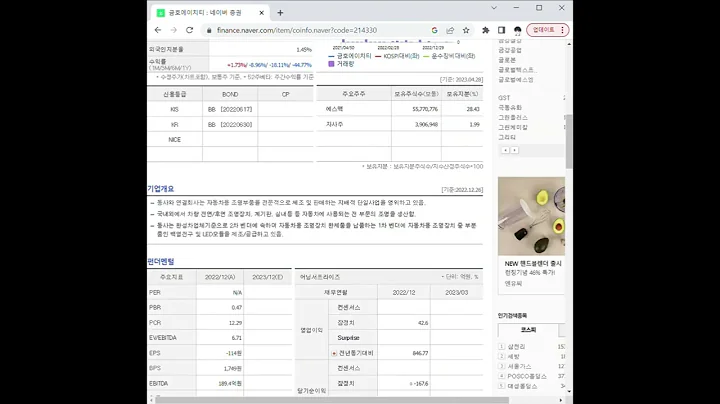Click the 846.77 year-over-year value

(420, 353)
